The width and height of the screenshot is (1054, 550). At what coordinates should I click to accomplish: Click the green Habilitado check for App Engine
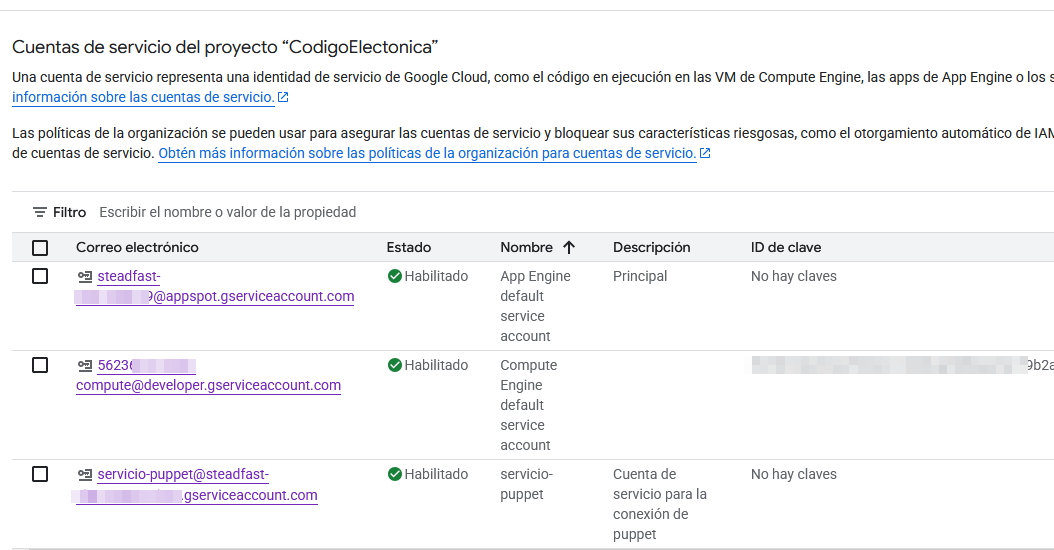coord(395,276)
